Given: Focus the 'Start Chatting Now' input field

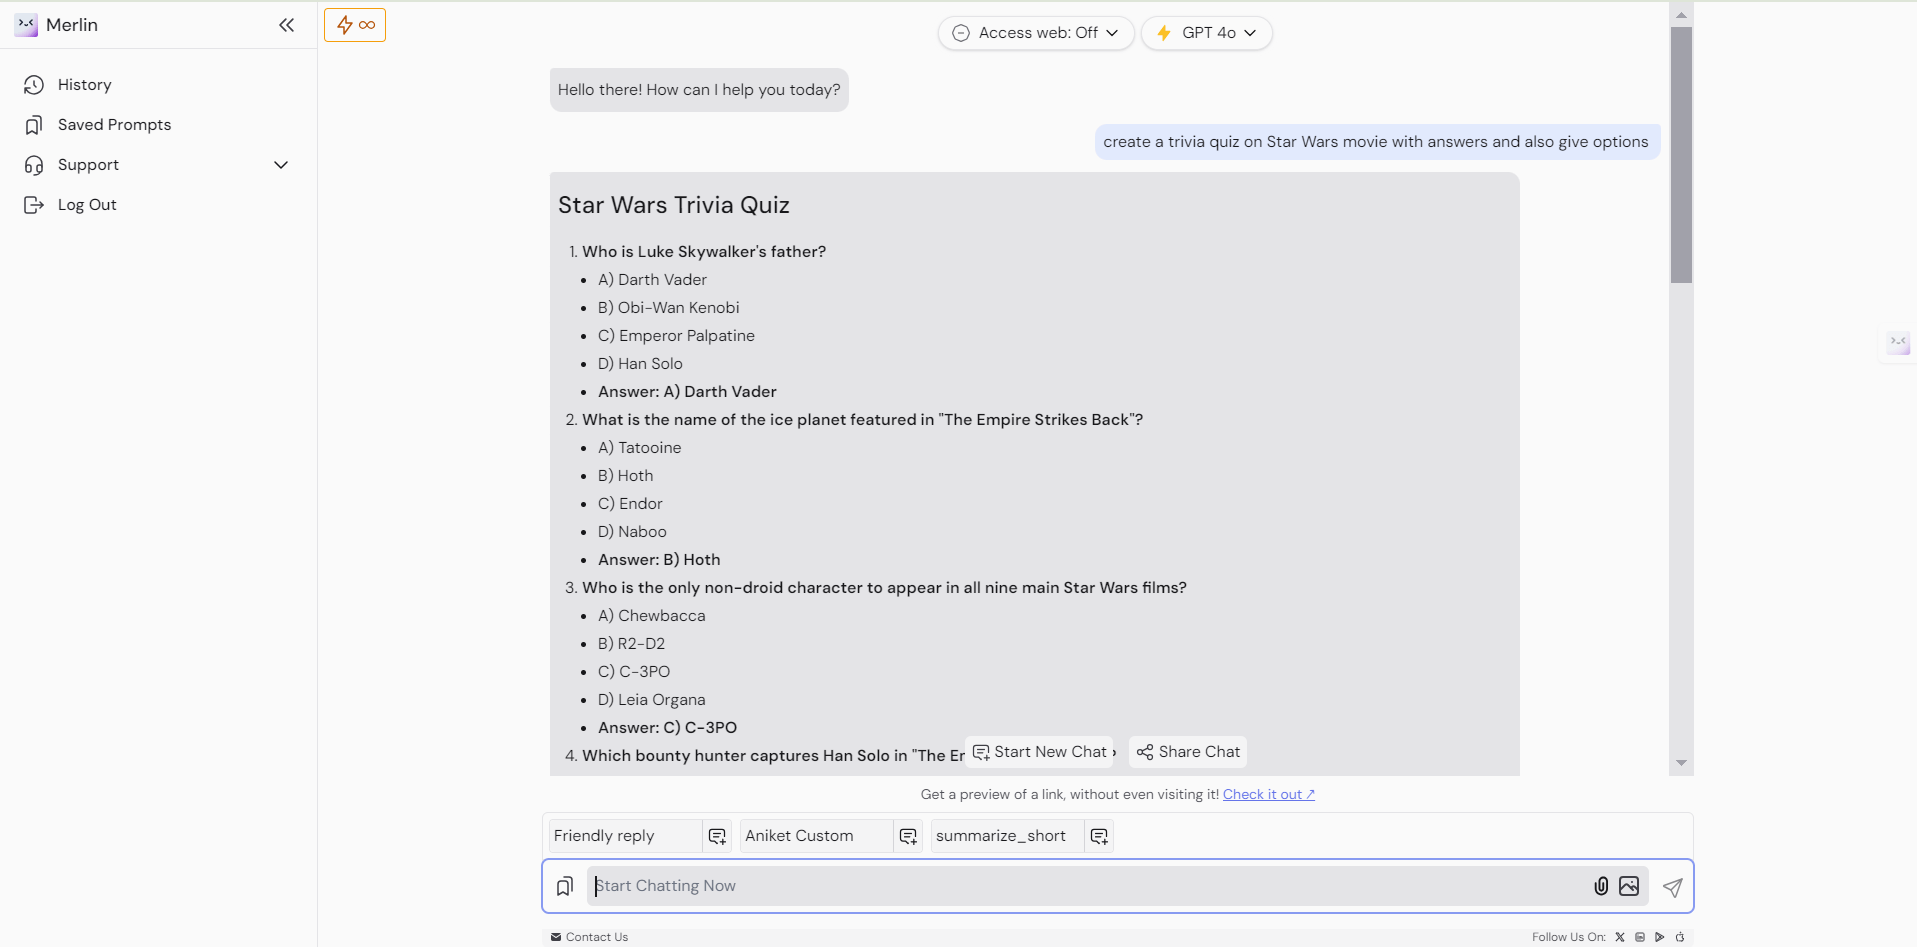Looking at the screenshot, I should pos(1087,886).
